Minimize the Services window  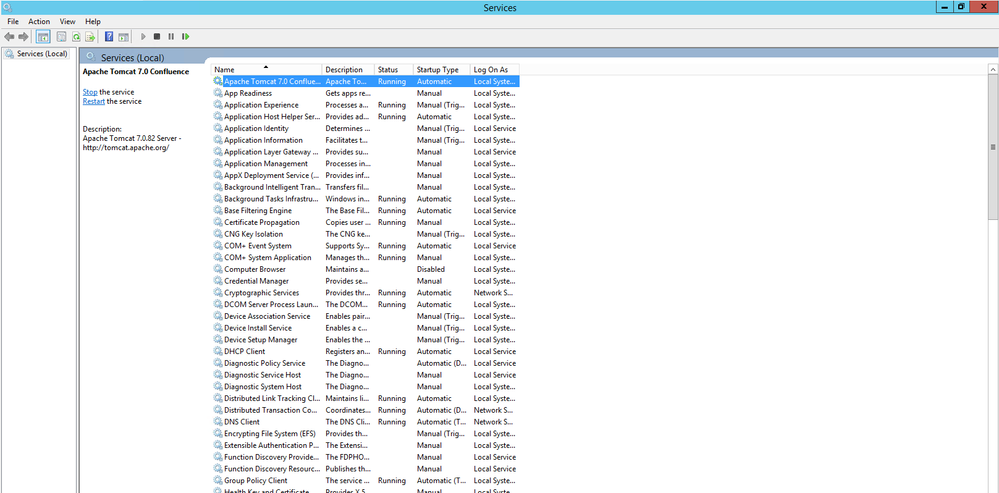tap(944, 7)
